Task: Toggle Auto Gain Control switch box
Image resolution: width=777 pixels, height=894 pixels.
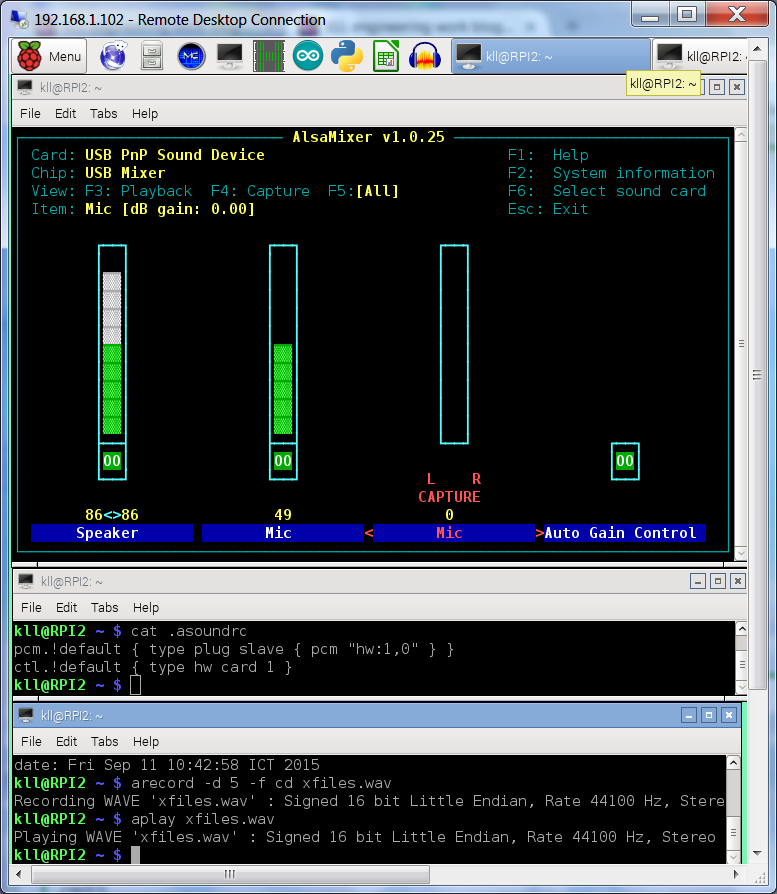Action: [624, 461]
